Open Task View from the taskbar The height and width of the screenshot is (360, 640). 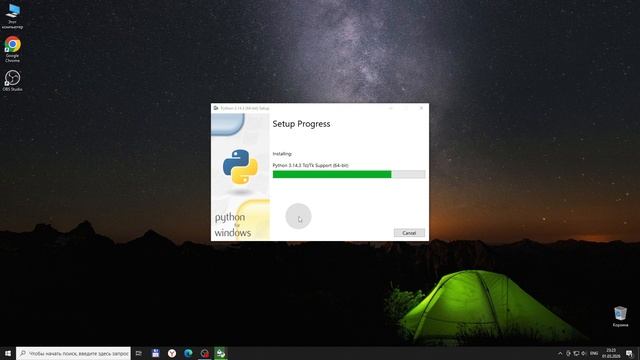139,353
